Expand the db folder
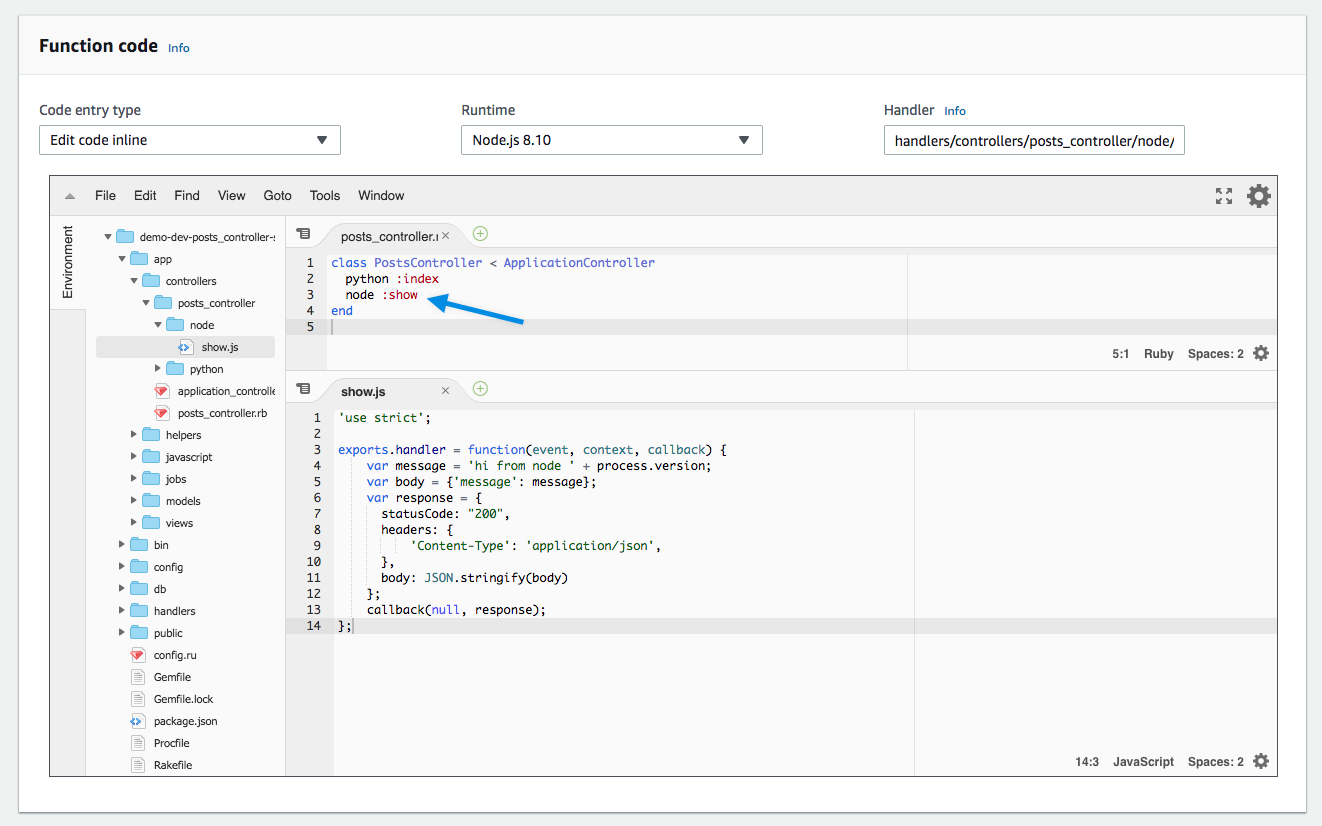This screenshot has width=1322, height=826. click(x=121, y=589)
